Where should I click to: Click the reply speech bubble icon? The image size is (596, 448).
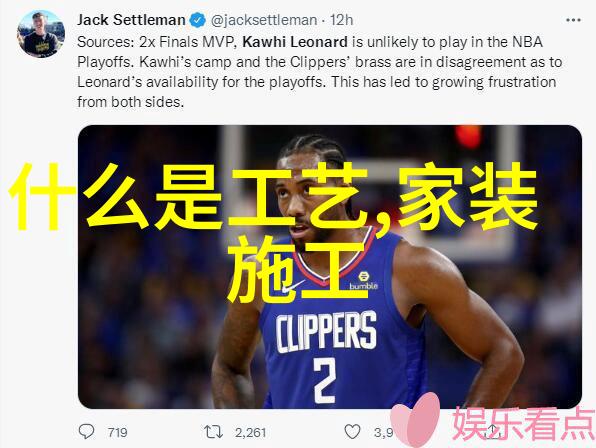(x=86, y=432)
